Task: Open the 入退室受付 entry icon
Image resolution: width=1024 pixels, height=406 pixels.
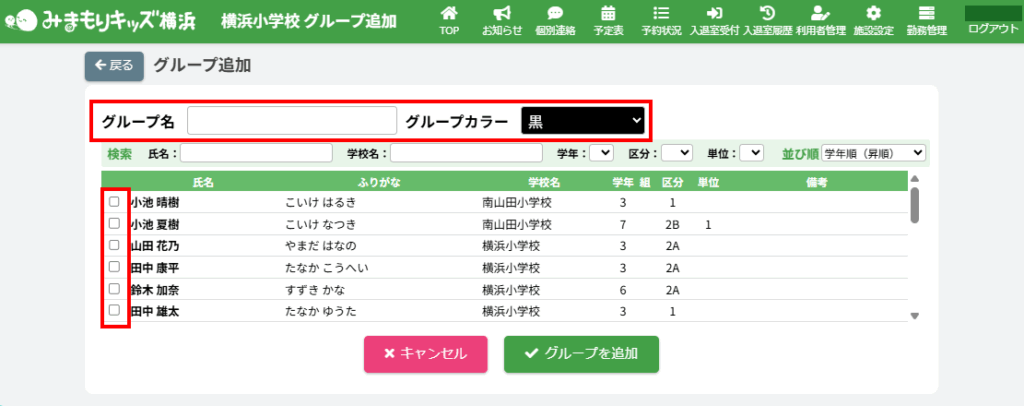Action: 714,14
